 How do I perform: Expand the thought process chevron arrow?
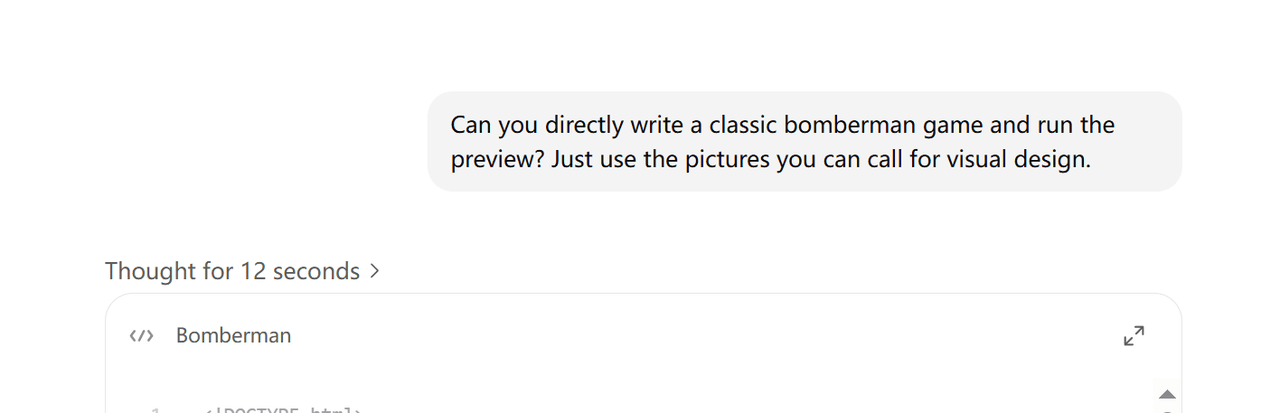click(374, 271)
